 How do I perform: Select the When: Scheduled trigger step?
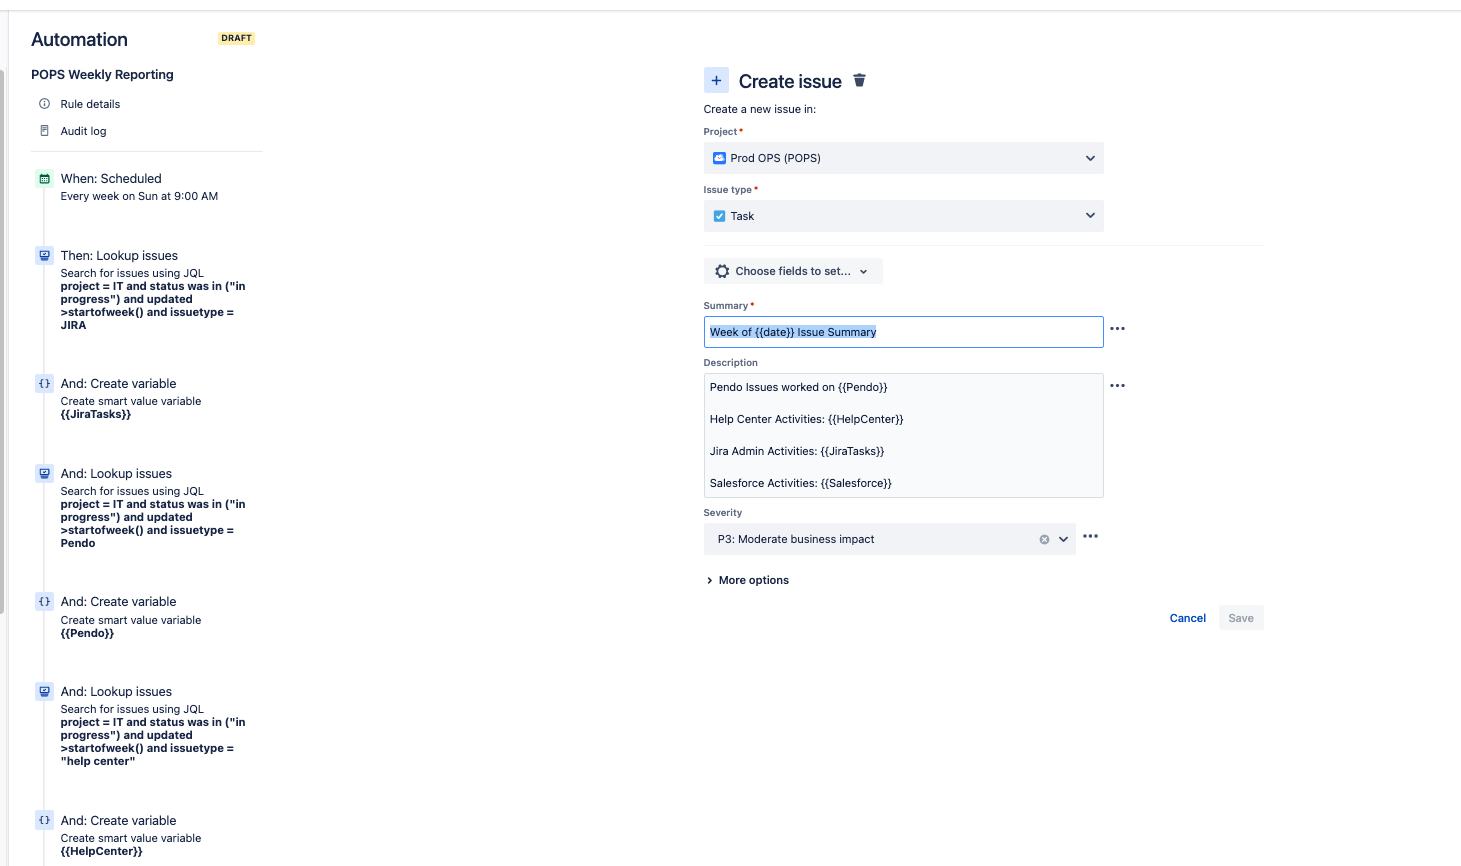139,187
